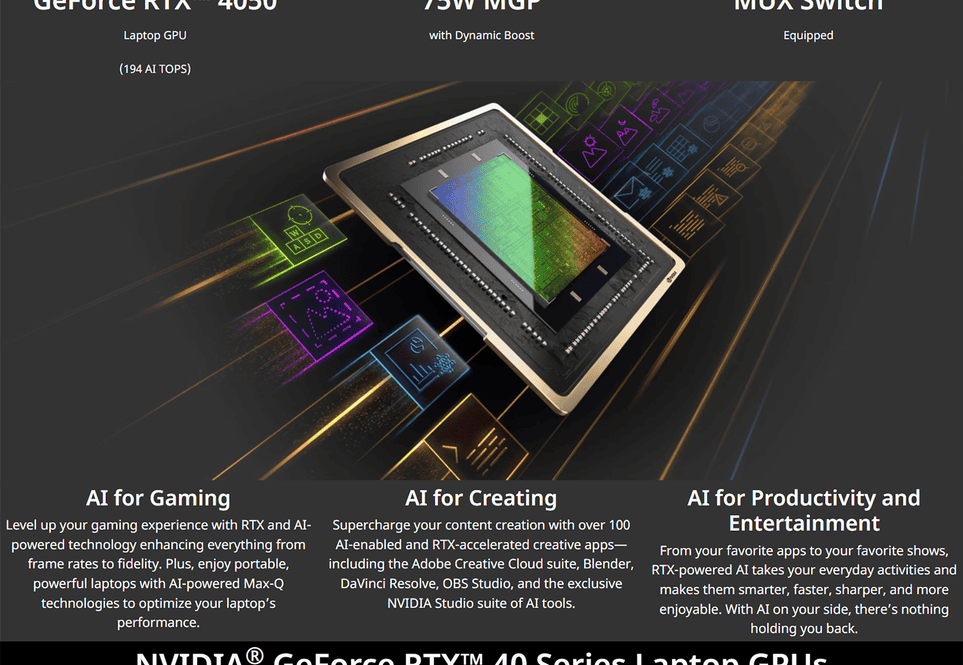Click the blue chart analytics icon
The width and height of the screenshot is (963, 665).
[420, 359]
